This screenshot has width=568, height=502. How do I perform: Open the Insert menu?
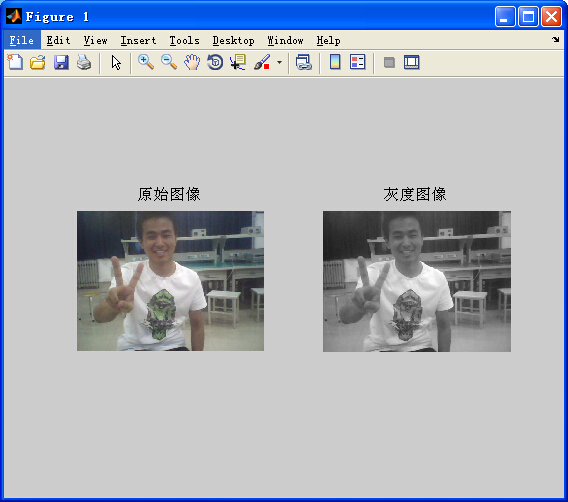(138, 41)
